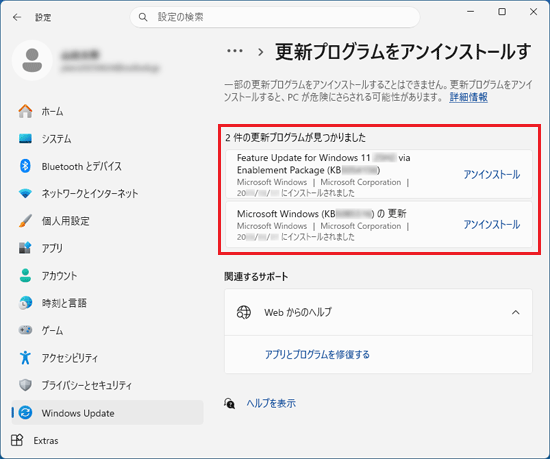Open 個人用設定 page
Screen dimensions: 550x459
[x=107, y=221]
